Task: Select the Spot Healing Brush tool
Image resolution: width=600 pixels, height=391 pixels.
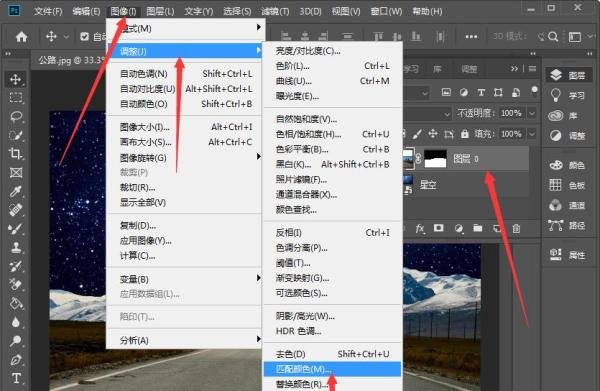Action: [16, 210]
